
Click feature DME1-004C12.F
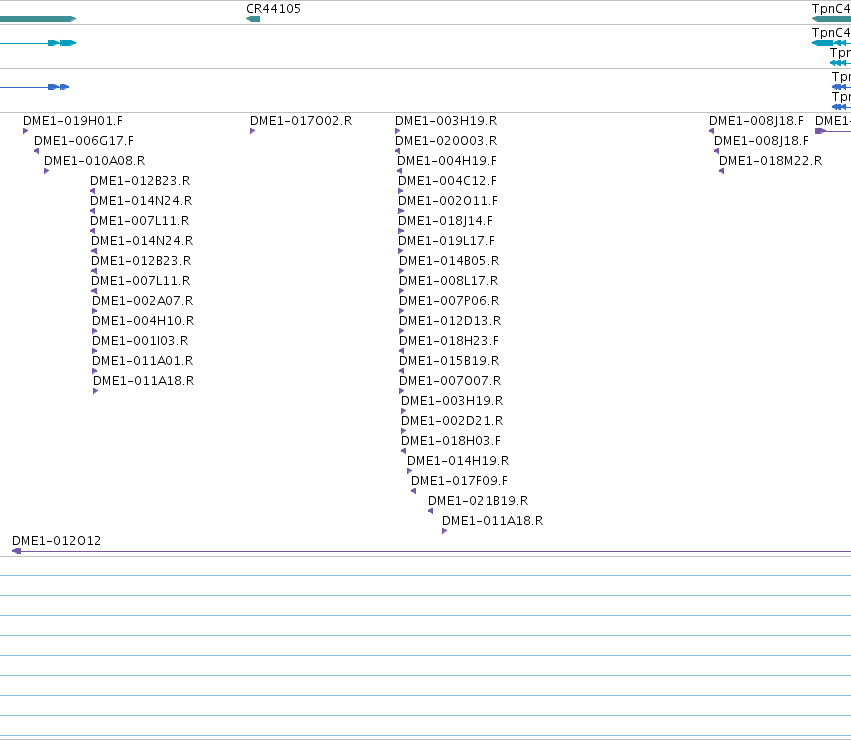447,181
